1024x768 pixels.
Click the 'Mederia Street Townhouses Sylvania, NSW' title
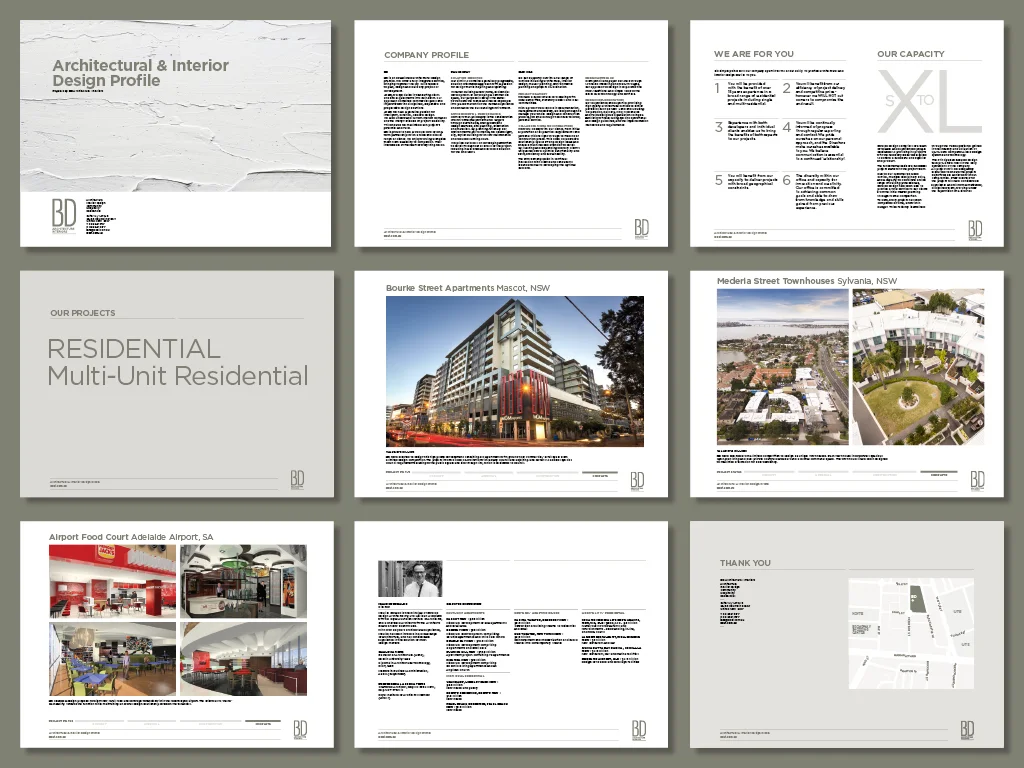pyautogui.click(x=807, y=281)
